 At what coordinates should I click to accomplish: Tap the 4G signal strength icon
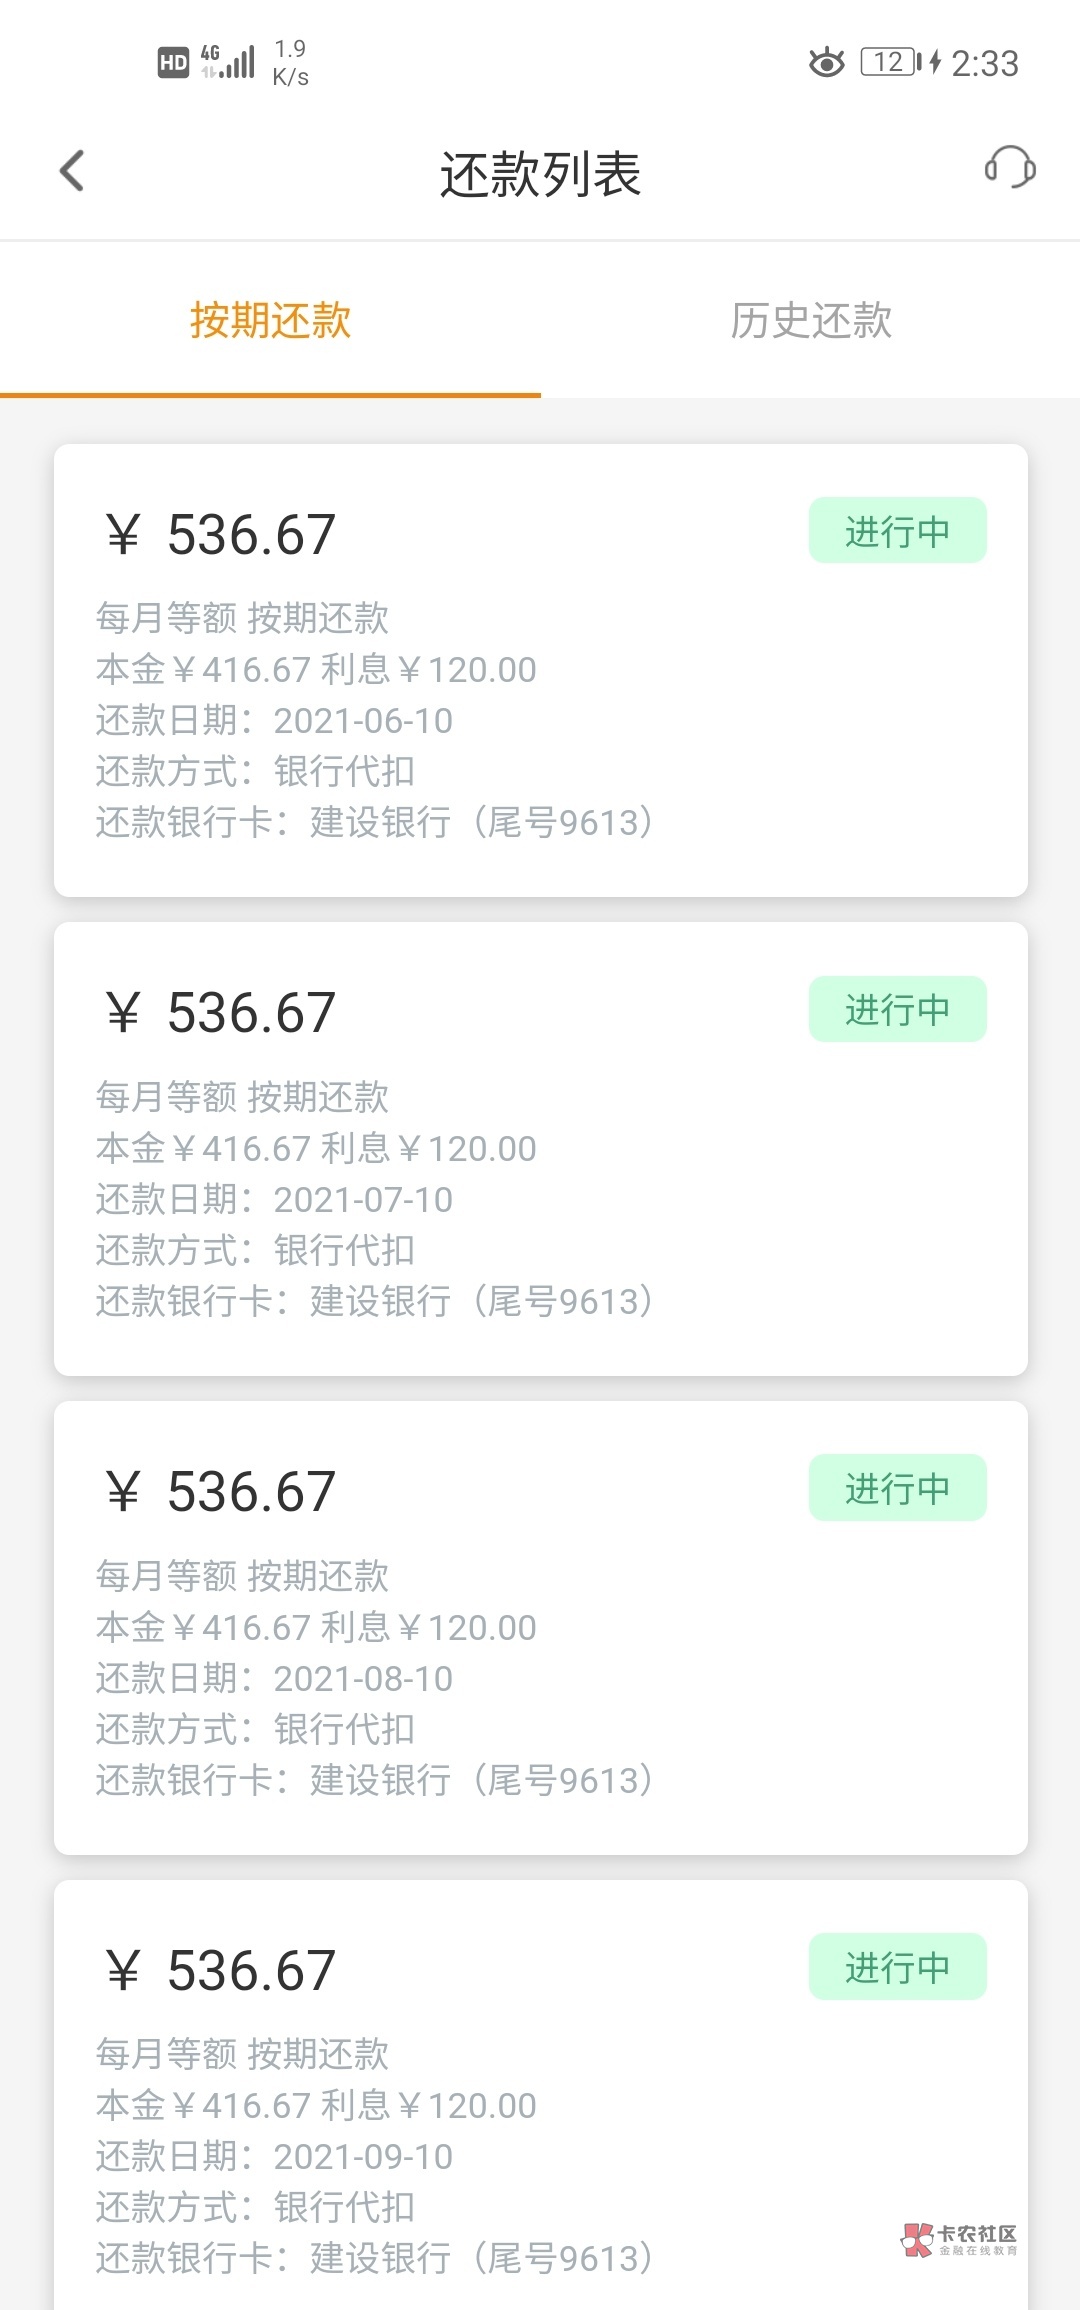pos(229,62)
